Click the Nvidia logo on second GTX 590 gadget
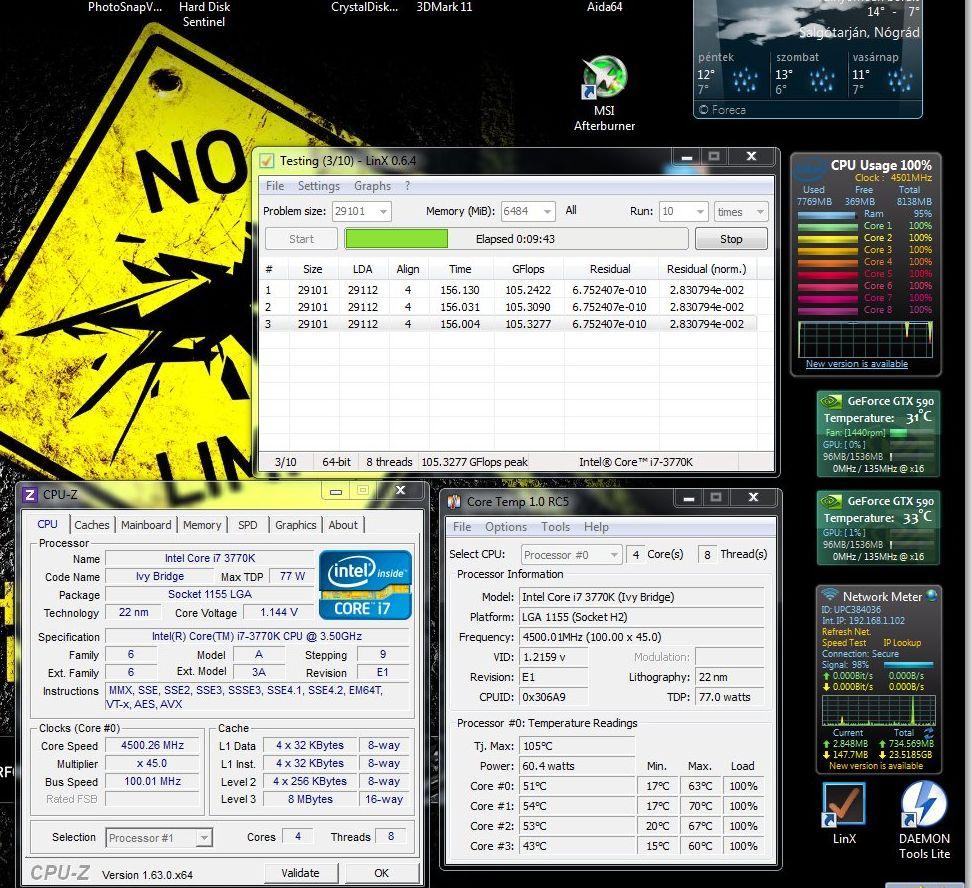This screenshot has height=888, width=972. pyautogui.click(x=831, y=501)
